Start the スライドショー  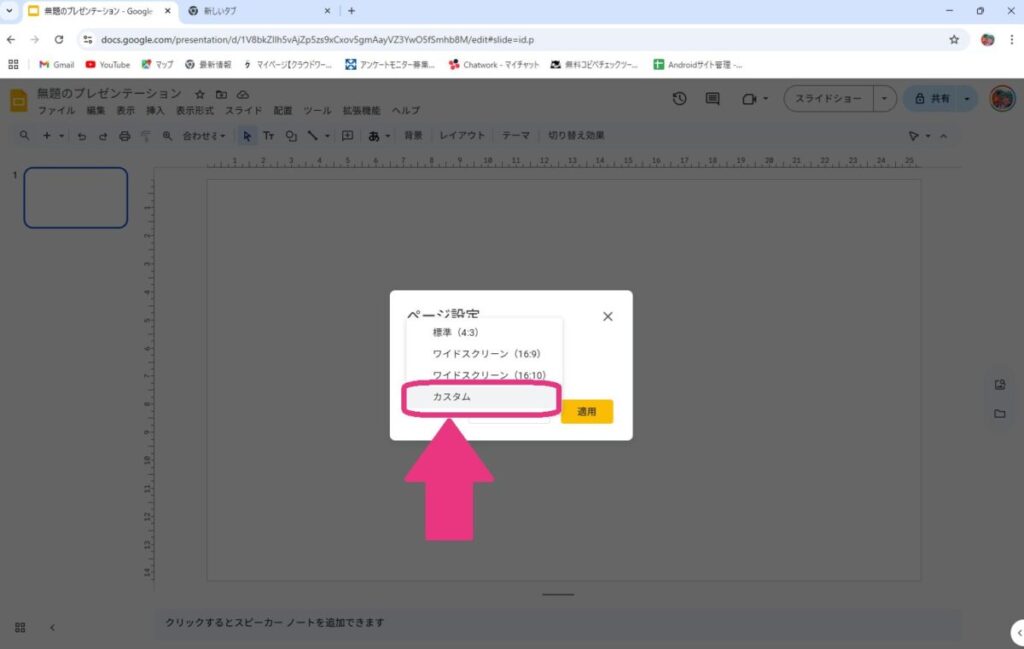click(829, 99)
